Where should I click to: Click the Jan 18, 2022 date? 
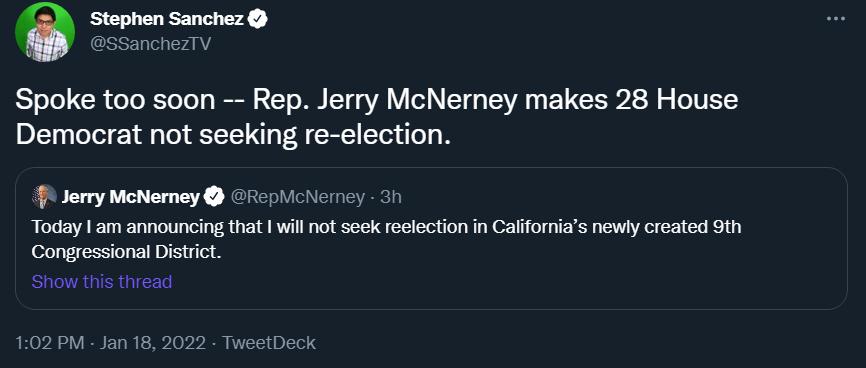[153, 343]
